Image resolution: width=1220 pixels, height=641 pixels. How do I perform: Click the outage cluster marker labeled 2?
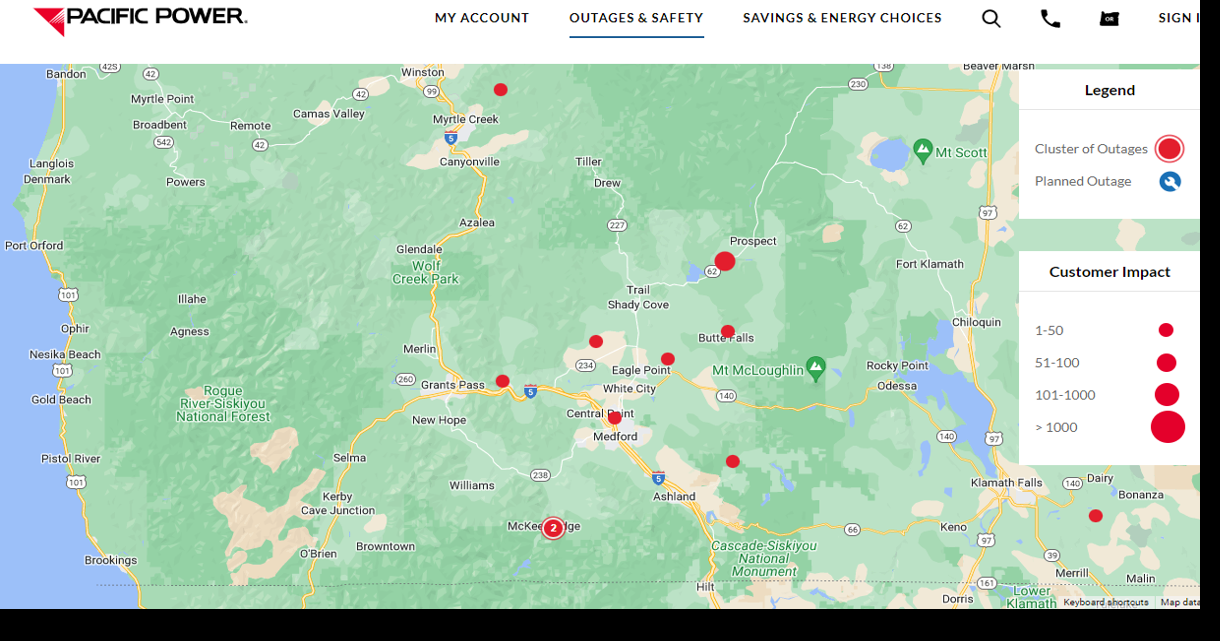pyautogui.click(x=553, y=528)
